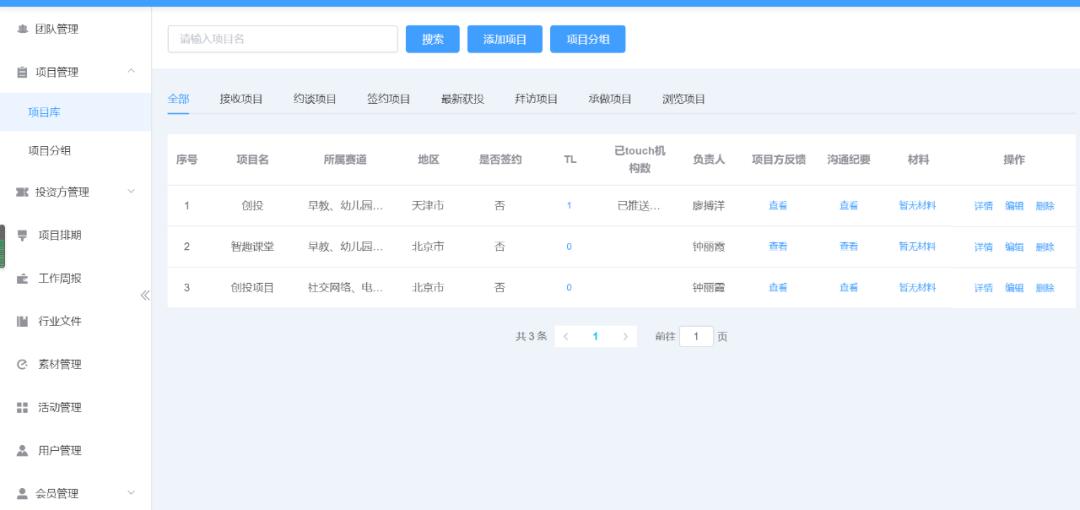Open 素材管理 via its sidebar icon

[x=22, y=365]
